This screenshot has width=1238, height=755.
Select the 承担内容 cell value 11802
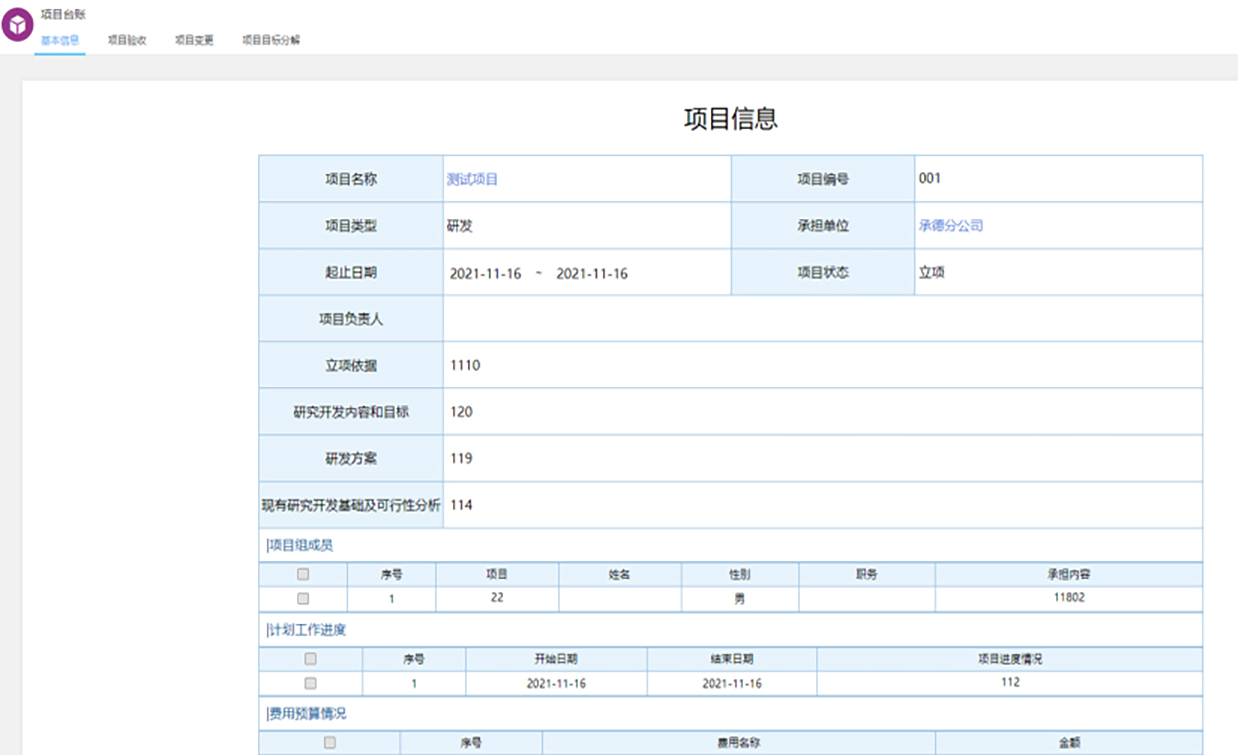[1069, 598]
